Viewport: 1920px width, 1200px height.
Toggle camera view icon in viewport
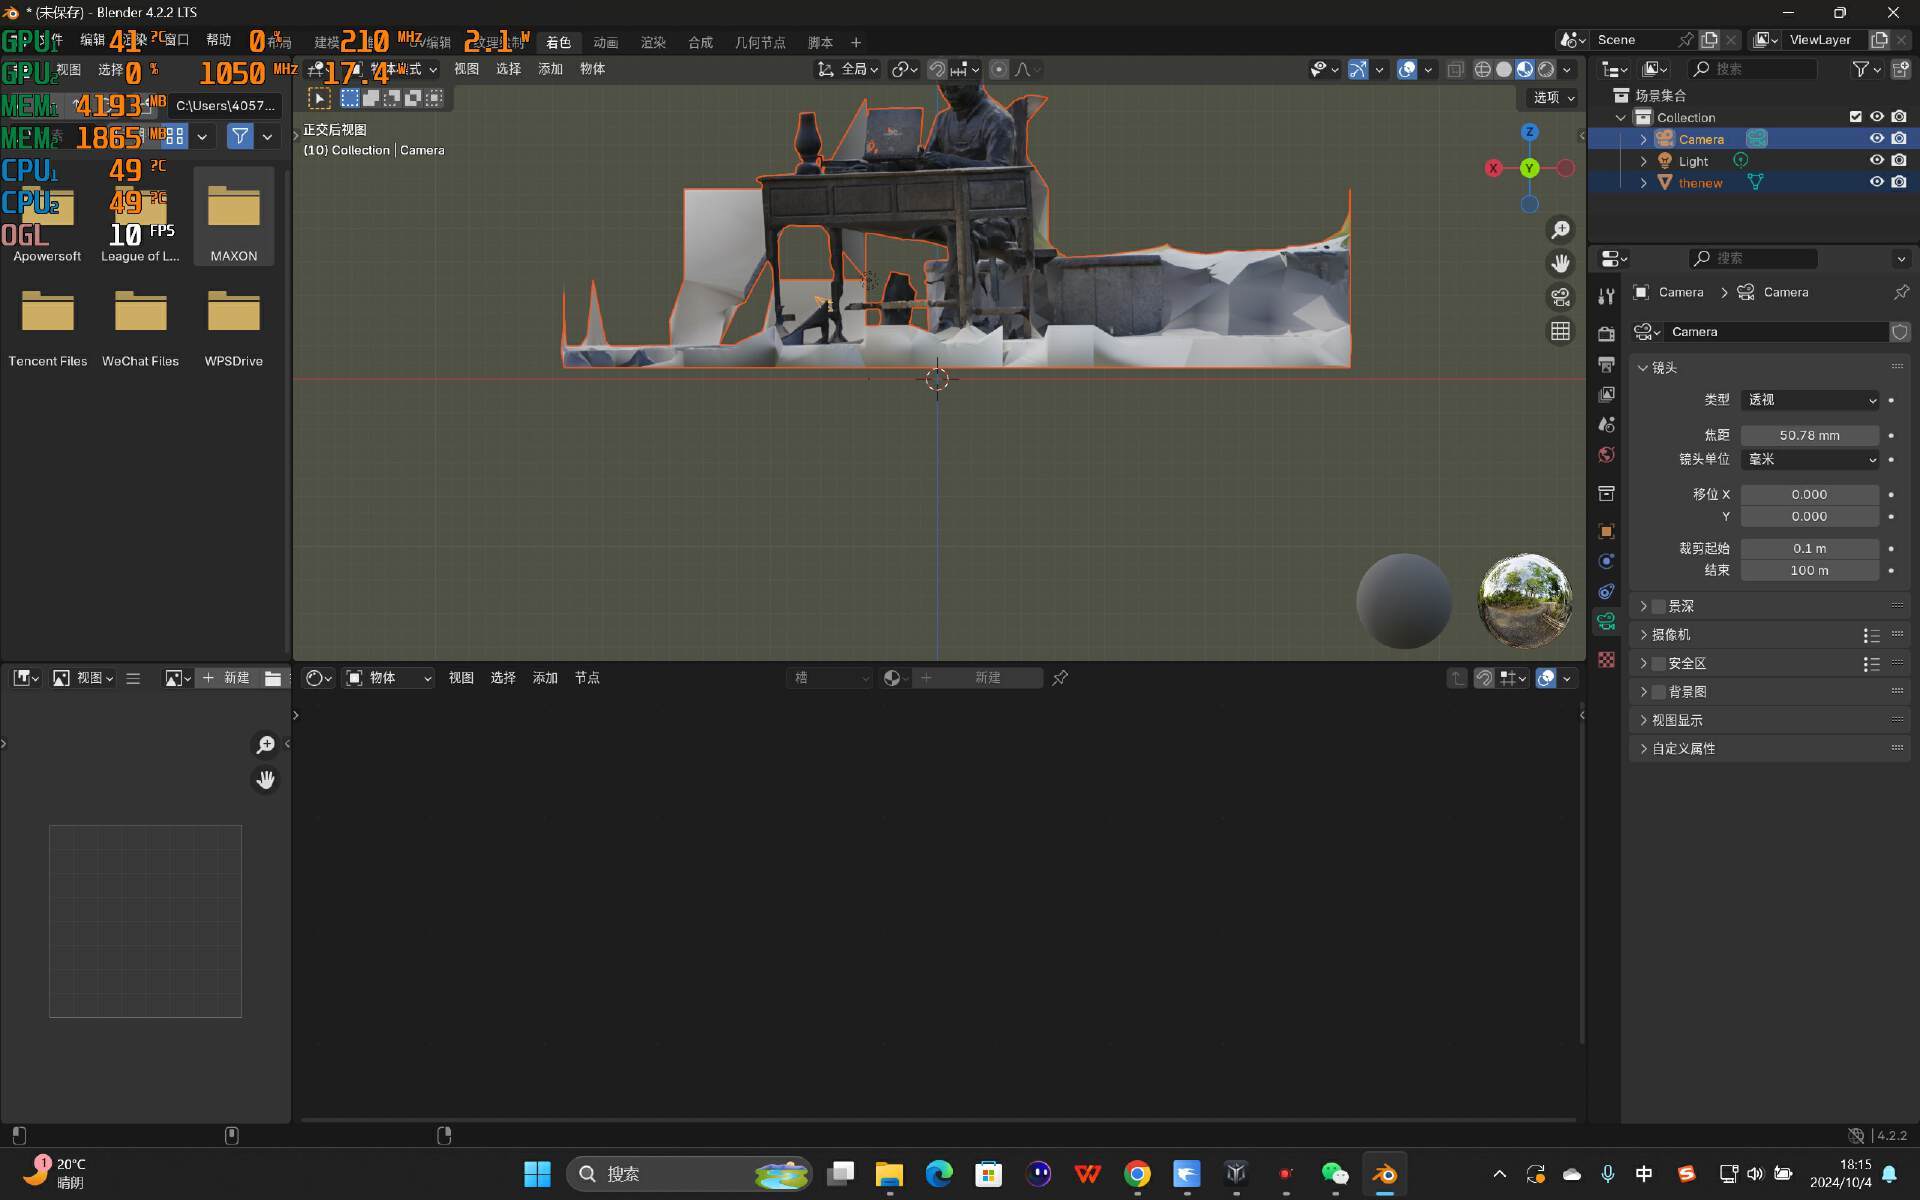pyautogui.click(x=1560, y=297)
